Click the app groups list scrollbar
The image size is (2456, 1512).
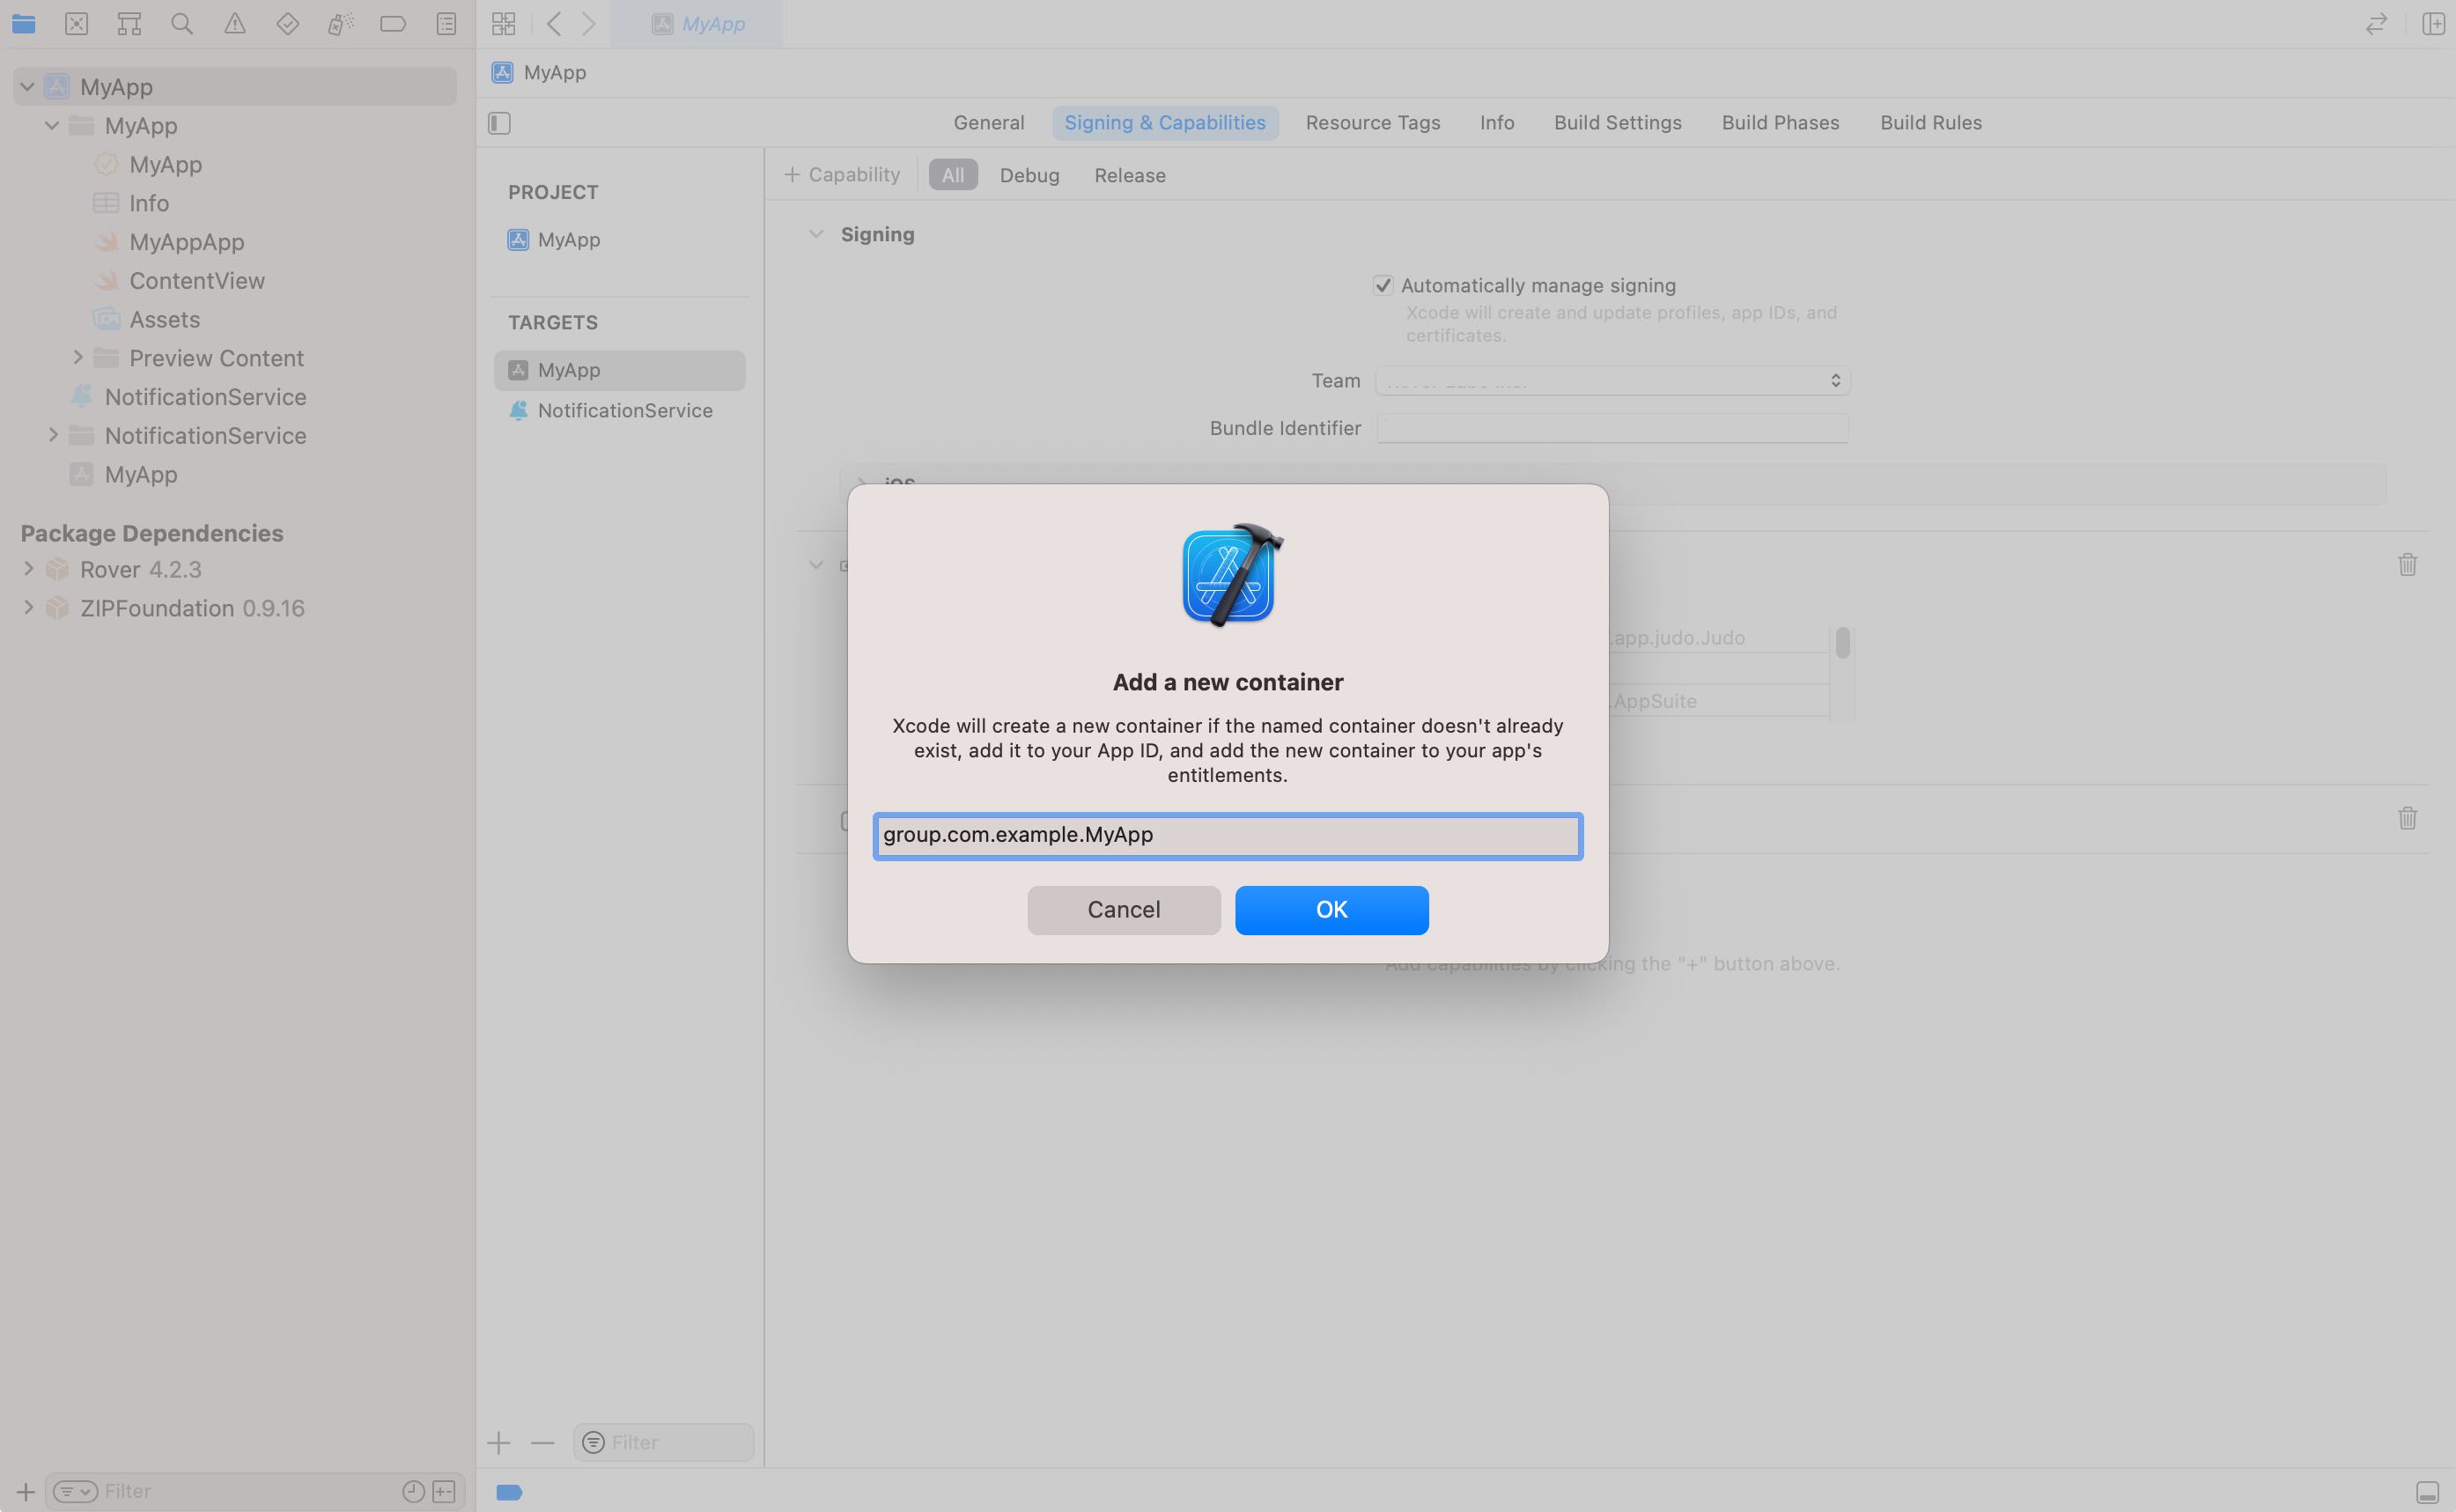(1842, 642)
